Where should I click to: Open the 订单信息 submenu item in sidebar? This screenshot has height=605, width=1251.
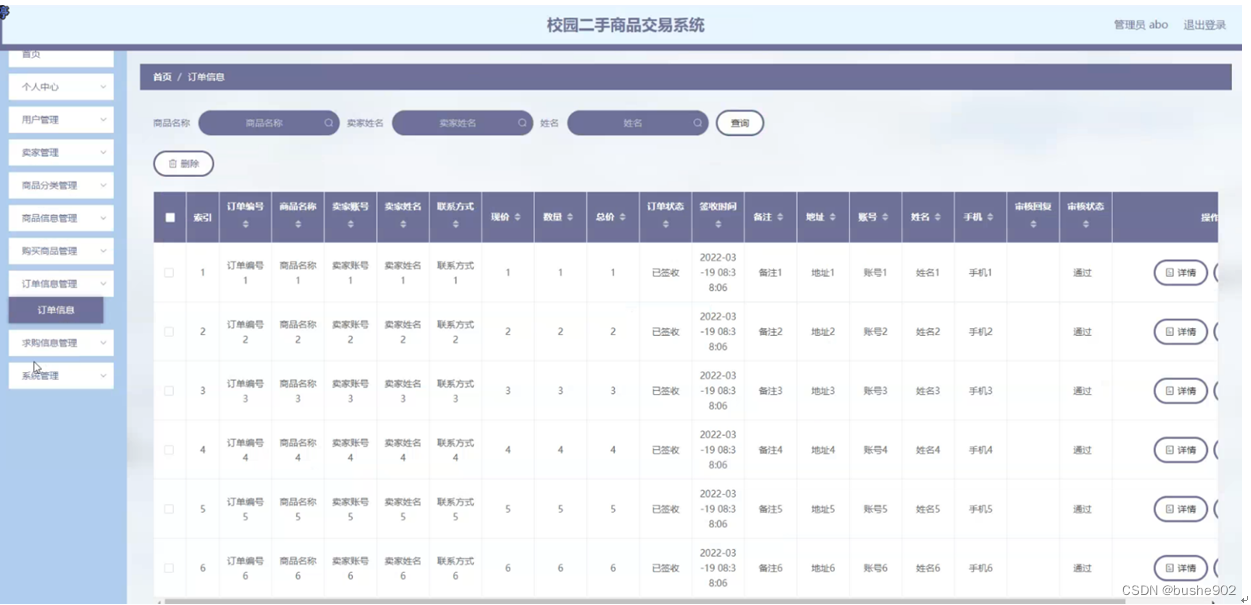pyautogui.click(x=56, y=310)
